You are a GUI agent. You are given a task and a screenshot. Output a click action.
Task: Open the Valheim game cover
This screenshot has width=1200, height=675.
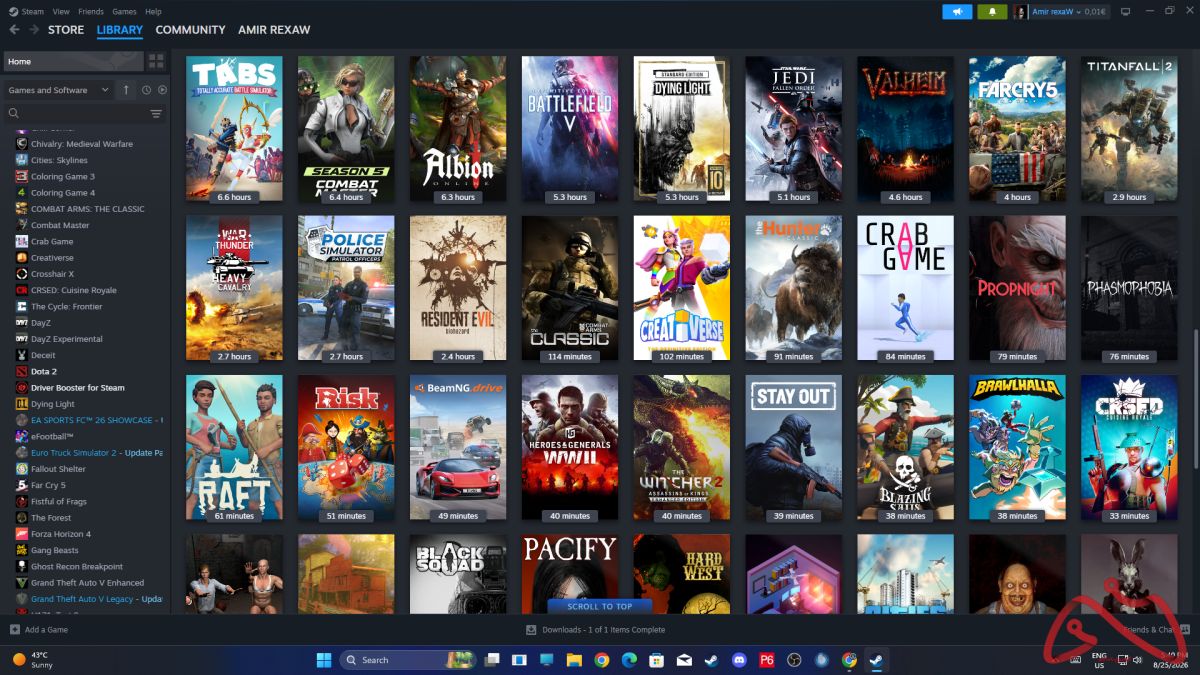click(x=905, y=128)
